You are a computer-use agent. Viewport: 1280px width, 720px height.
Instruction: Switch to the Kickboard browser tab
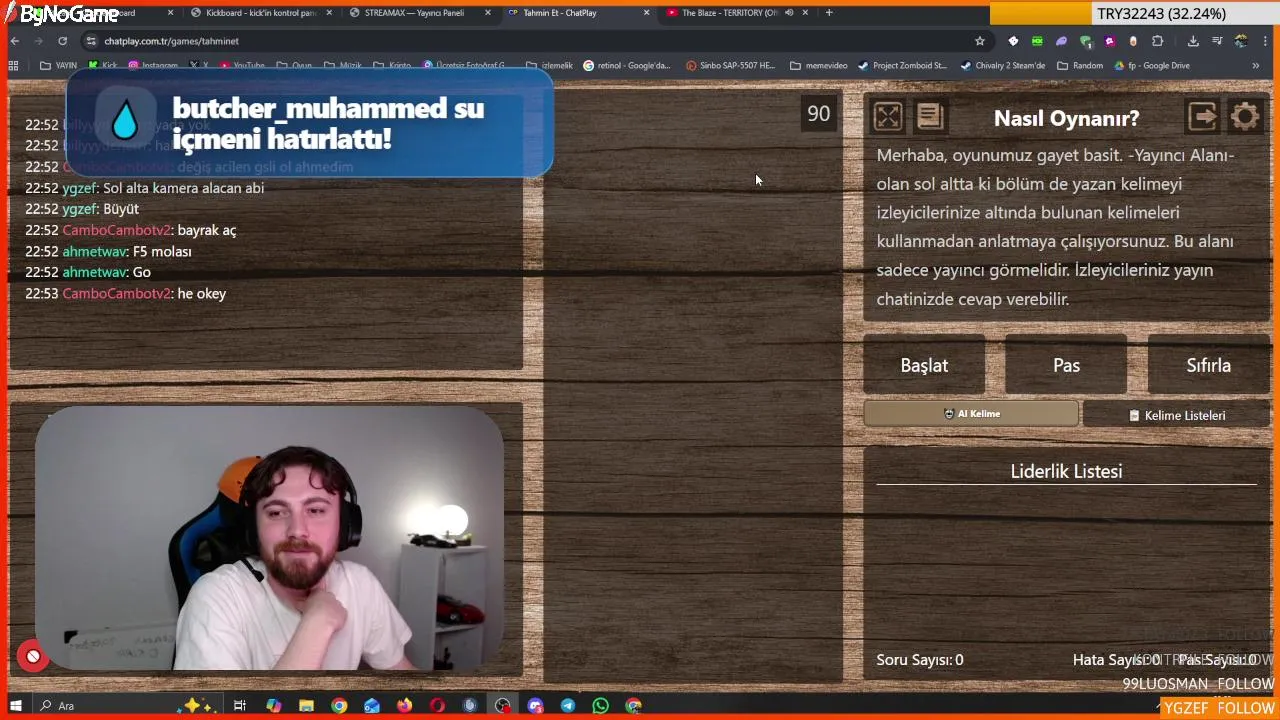coord(260,13)
